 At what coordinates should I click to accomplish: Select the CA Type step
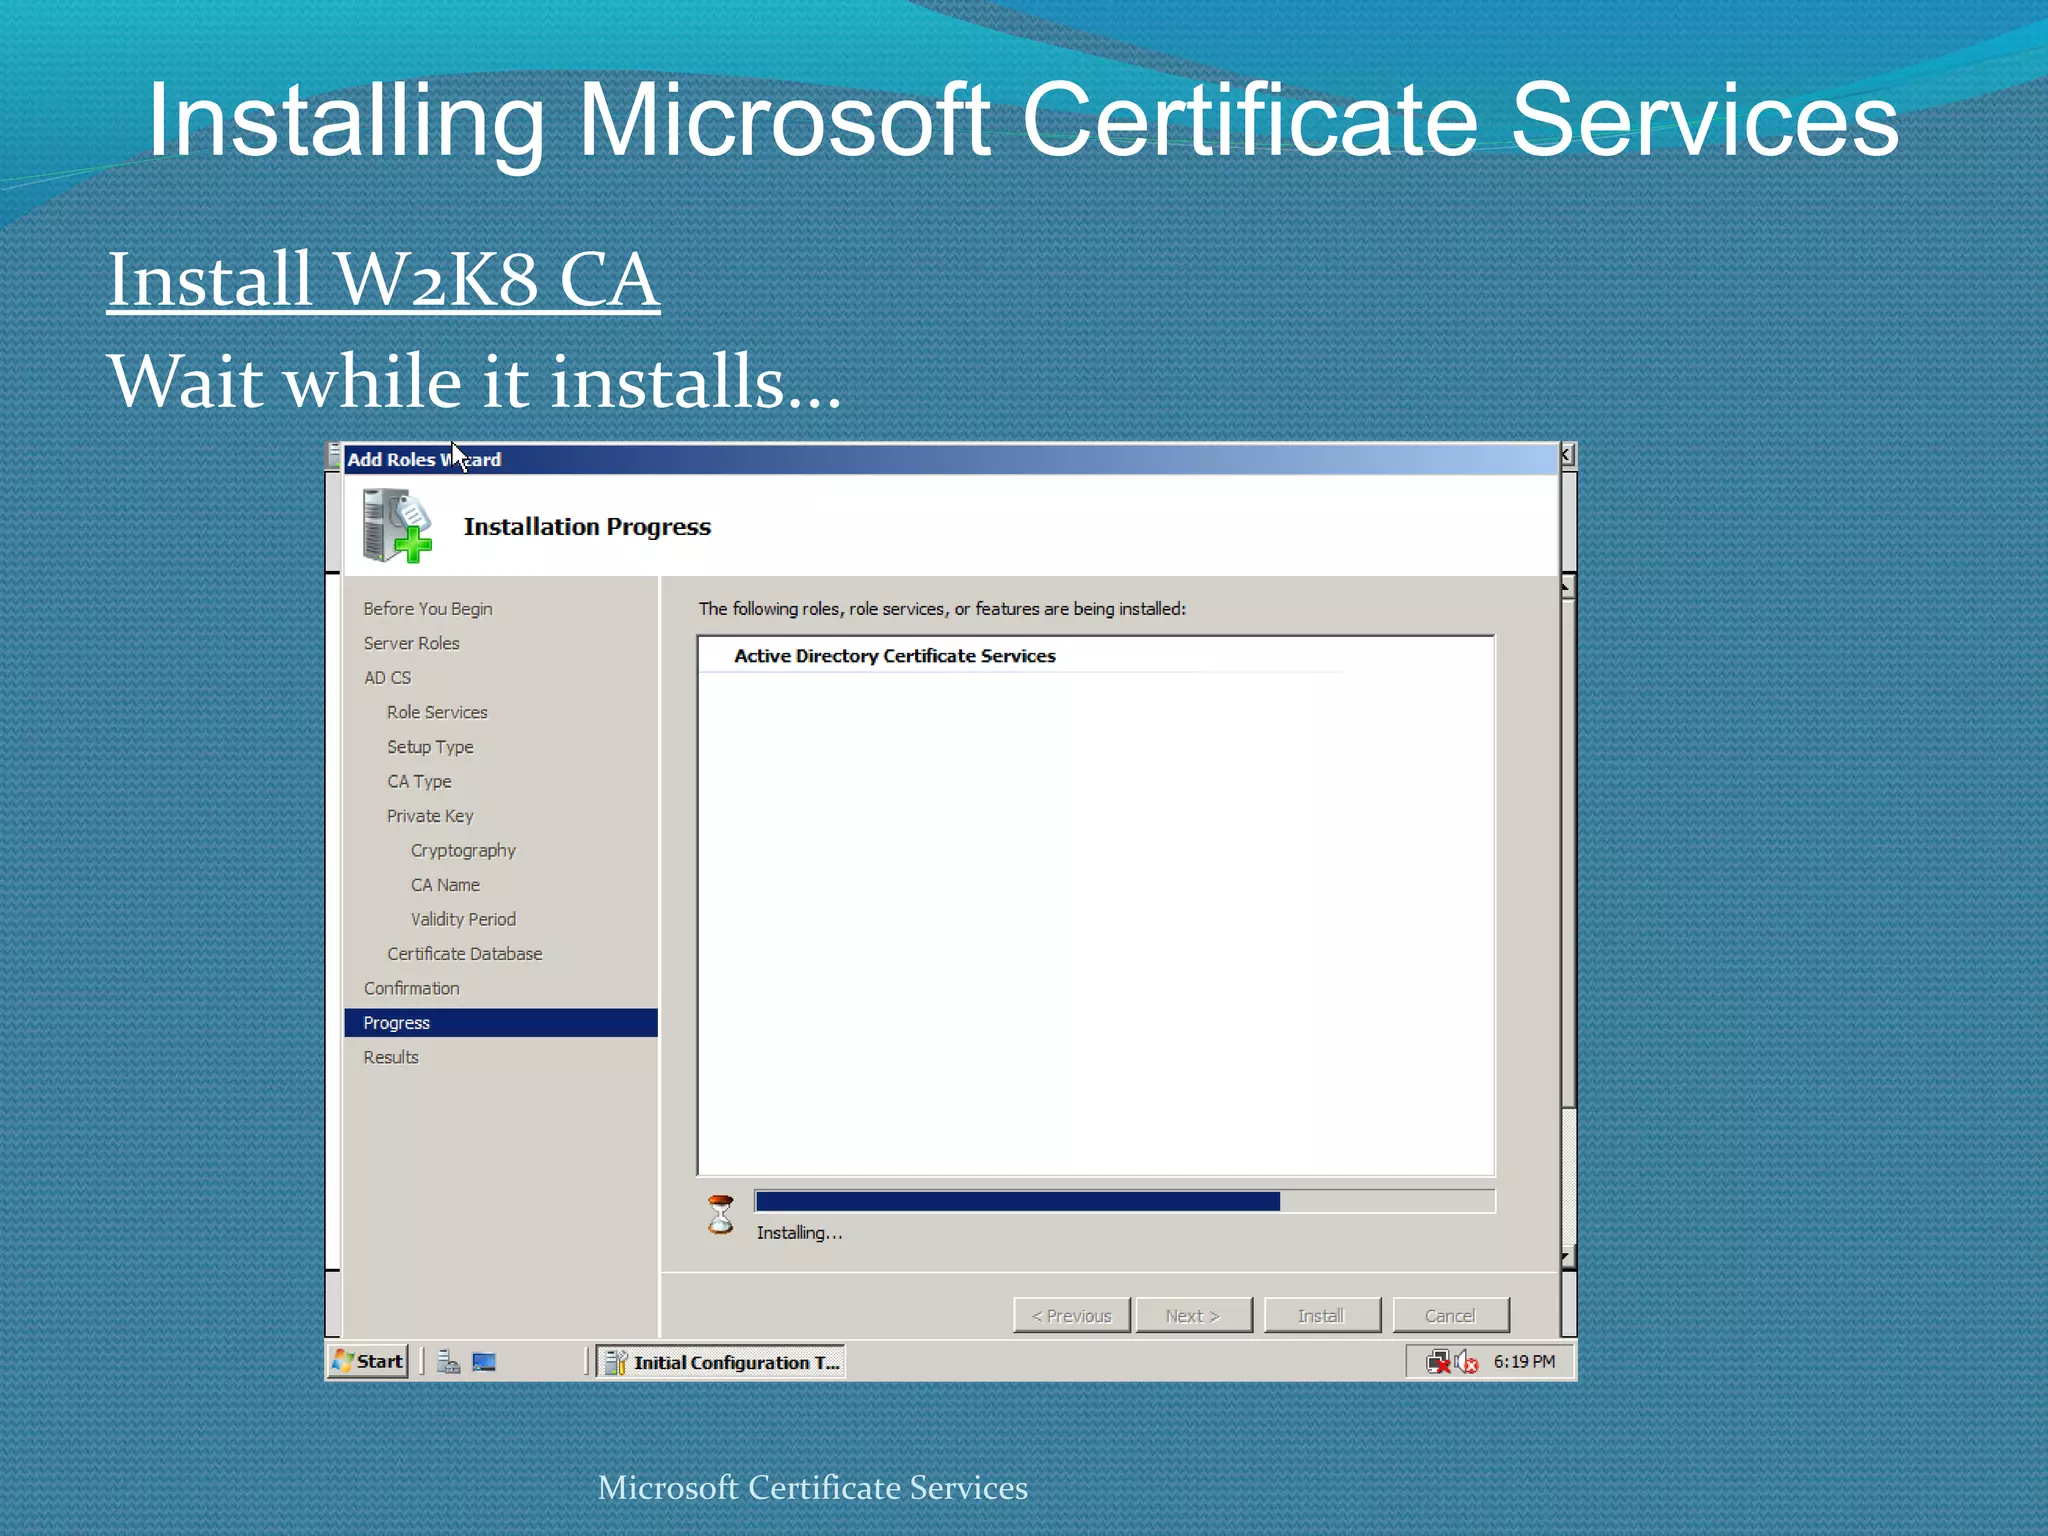(x=419, y=781)
